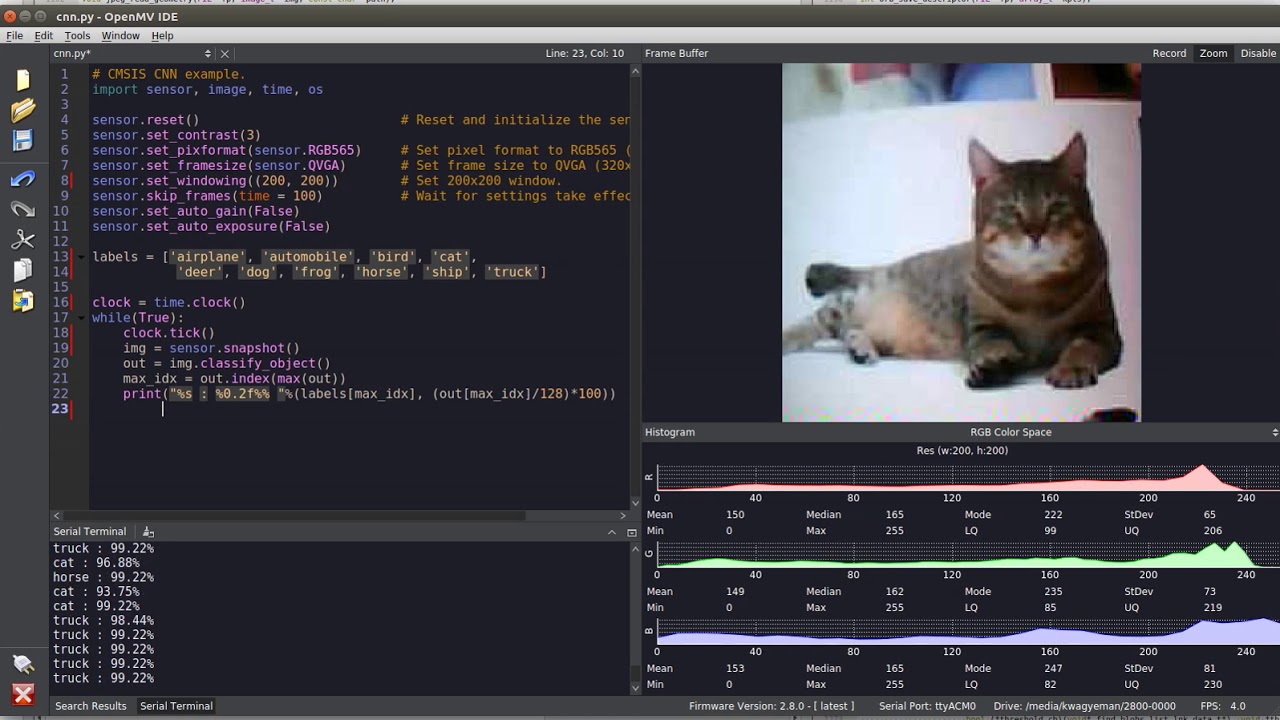Click the Frame Buffer panel title
The height and width of the screenshot is (720, 1280).
point(677,53)
